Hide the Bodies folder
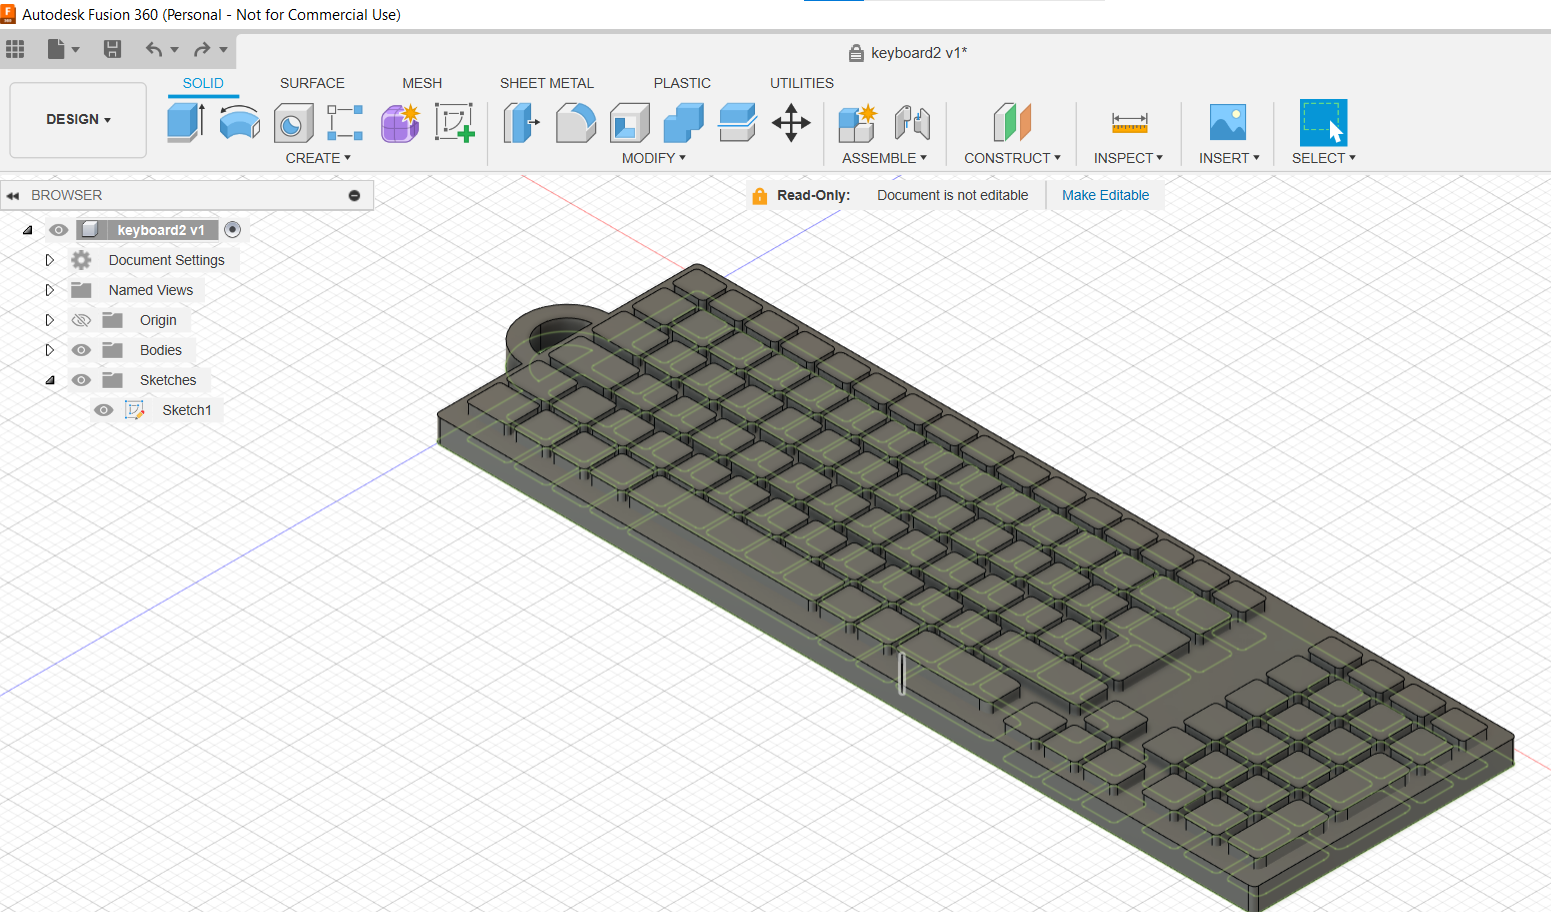Screen dimensions: 1551x912 pos(81,350)
